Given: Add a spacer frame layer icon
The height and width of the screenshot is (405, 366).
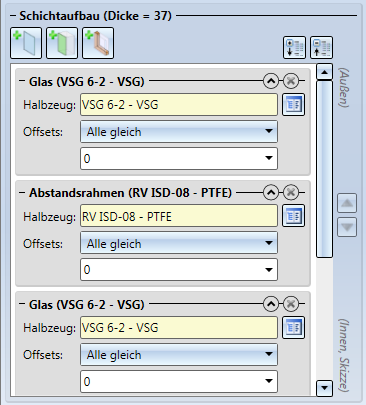Looking at the screenshot, I should 98,43.
